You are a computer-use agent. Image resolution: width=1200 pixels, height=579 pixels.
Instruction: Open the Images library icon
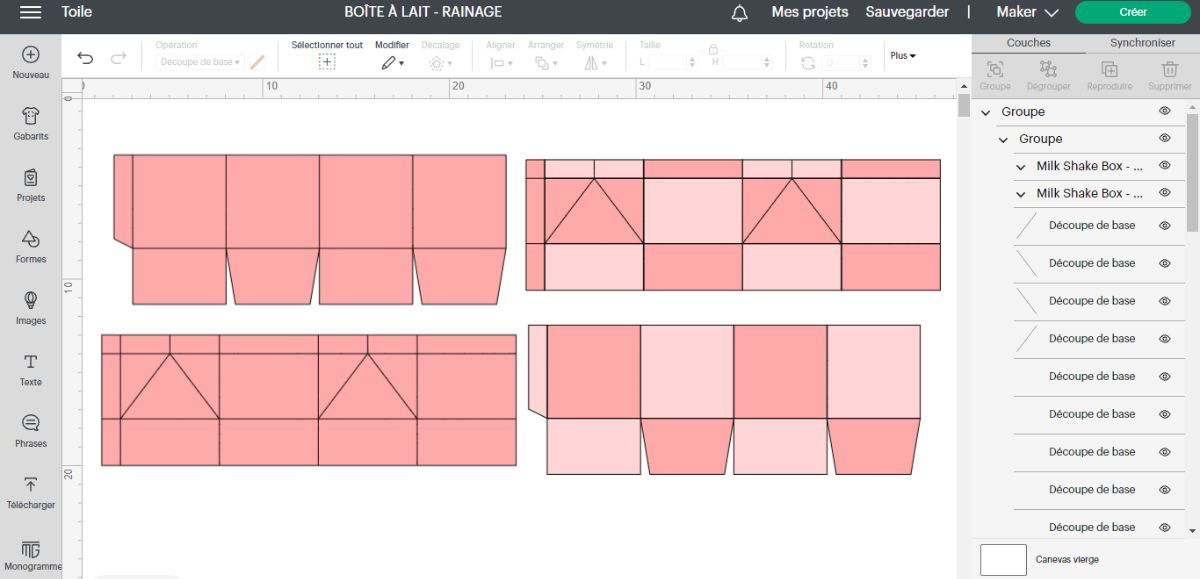pyautogui.click(x=30, y=301)
